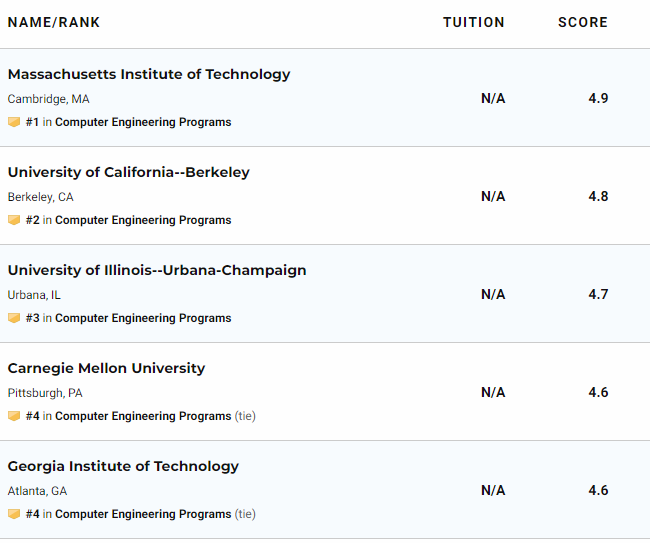Open Carnegie Mellon University school page

[x=106, y=368]
